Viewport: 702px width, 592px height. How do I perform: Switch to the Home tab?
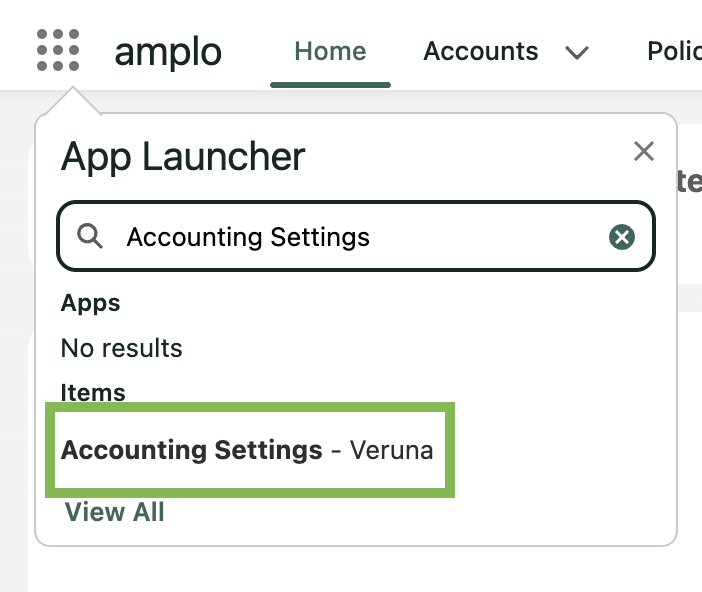click(330, 51)
